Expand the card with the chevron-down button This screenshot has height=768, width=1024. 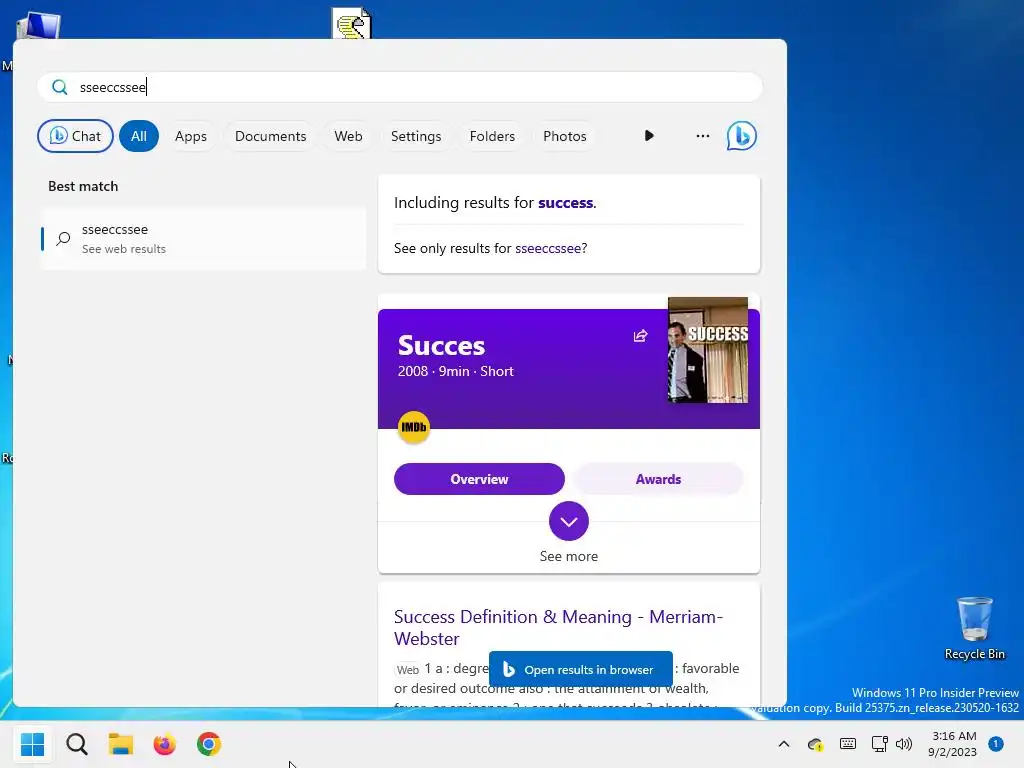click(x=569, y=521)
